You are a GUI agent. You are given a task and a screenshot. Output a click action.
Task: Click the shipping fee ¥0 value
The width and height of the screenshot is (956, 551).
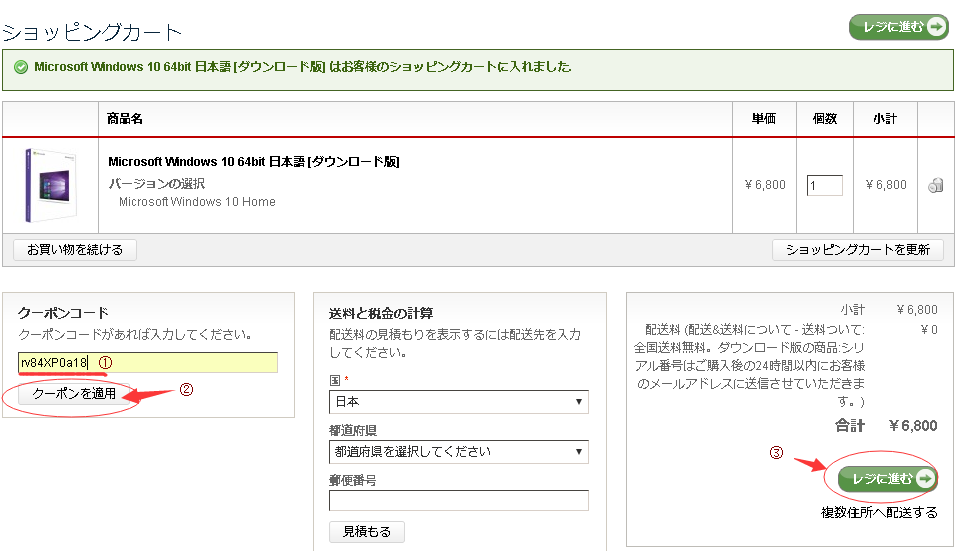[x=929, y=330]
